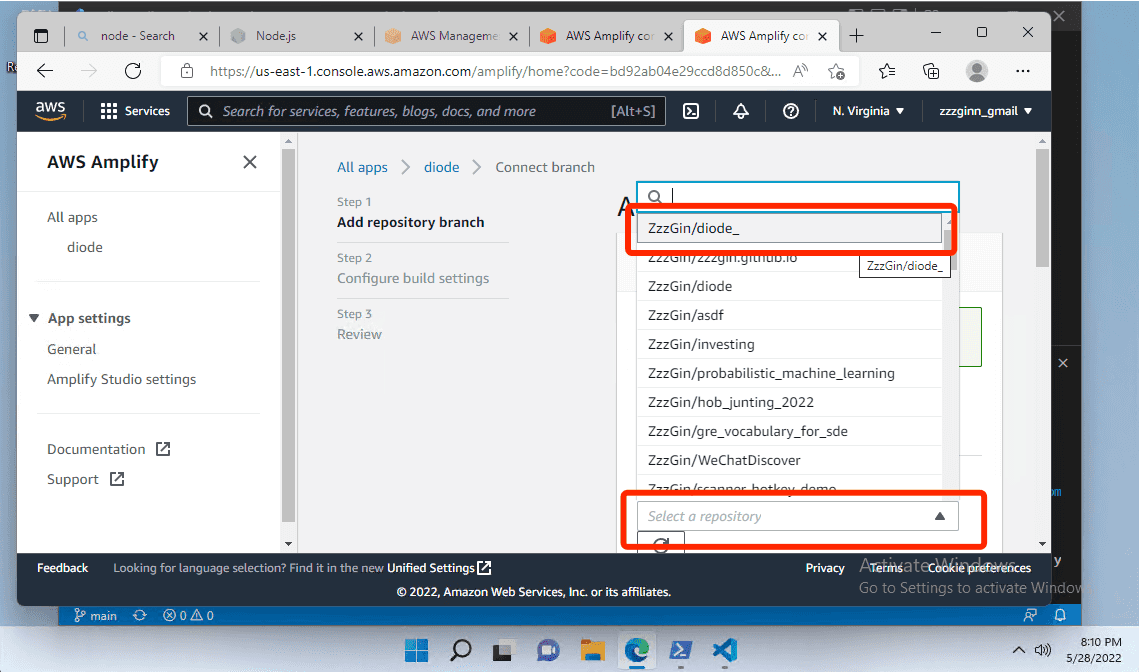Open Visual Studio Code from taskbar

[x=725, y=649]
